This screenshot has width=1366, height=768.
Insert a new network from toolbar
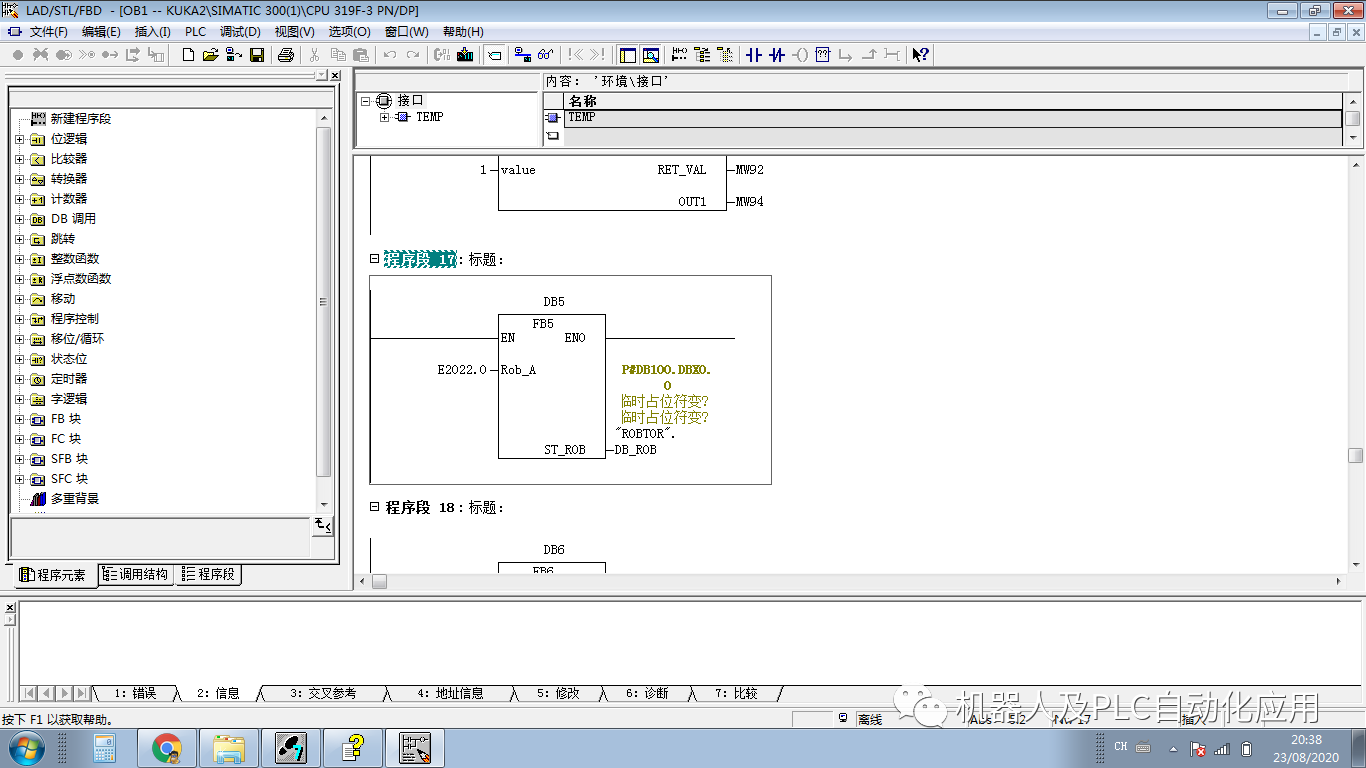680,55
